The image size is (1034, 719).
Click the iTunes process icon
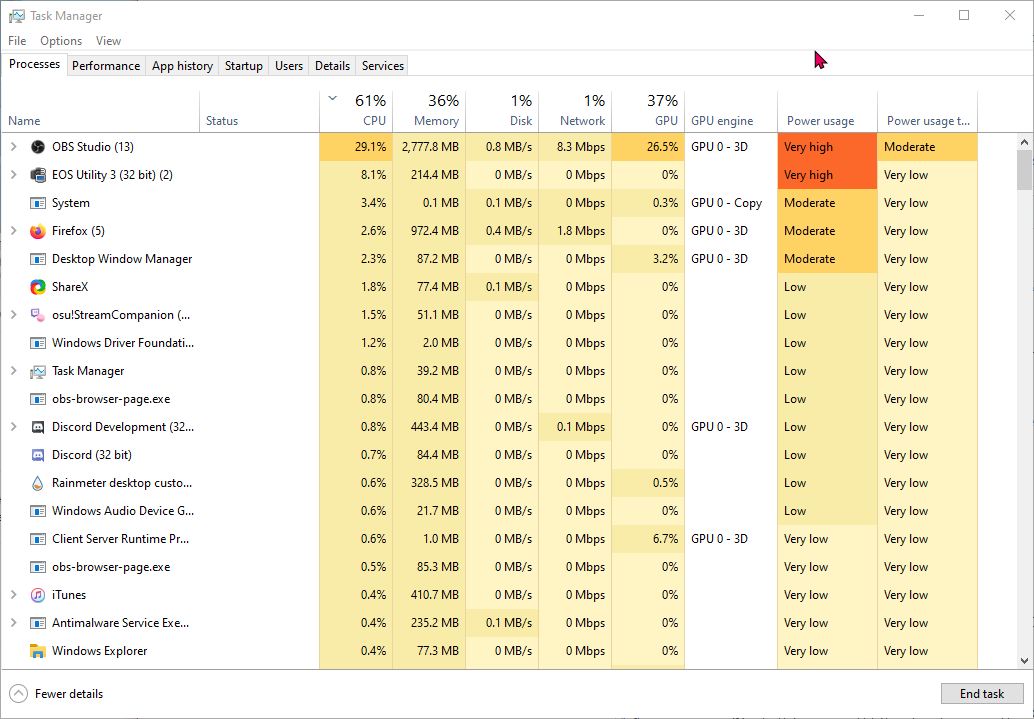(x=38, y=595)
